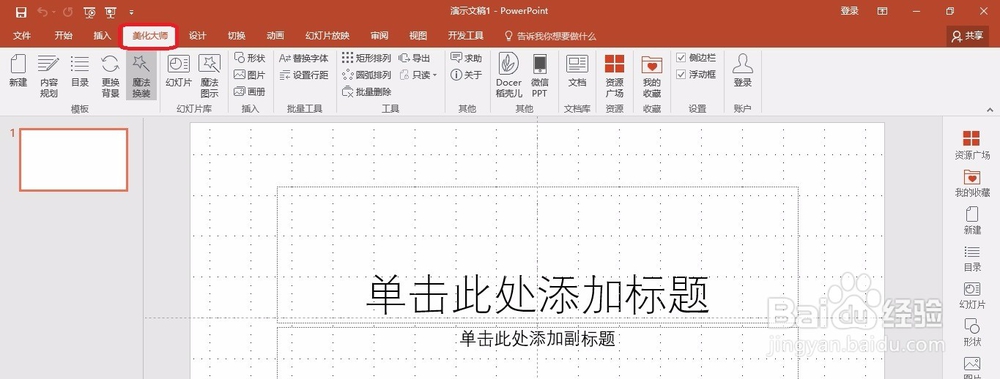Select slide 1 thumbnail in slide panel

coord(73,160)
